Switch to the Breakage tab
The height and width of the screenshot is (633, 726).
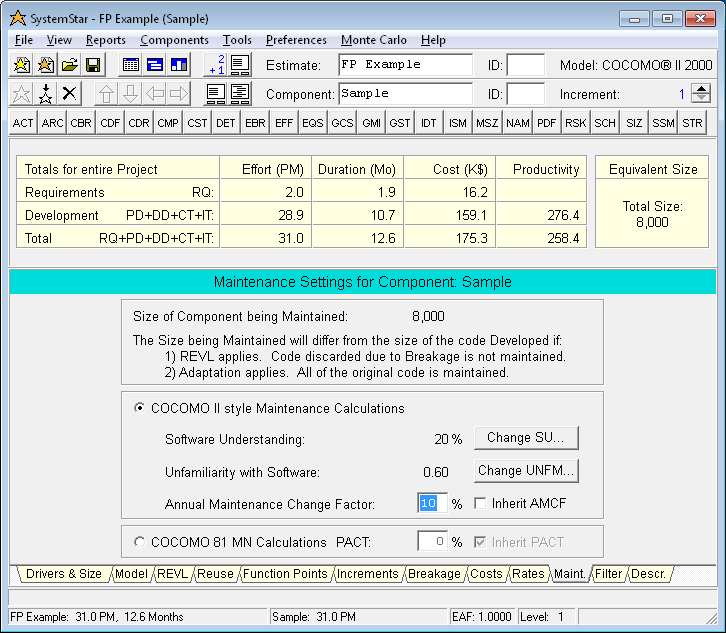click(x=434, y=574)
